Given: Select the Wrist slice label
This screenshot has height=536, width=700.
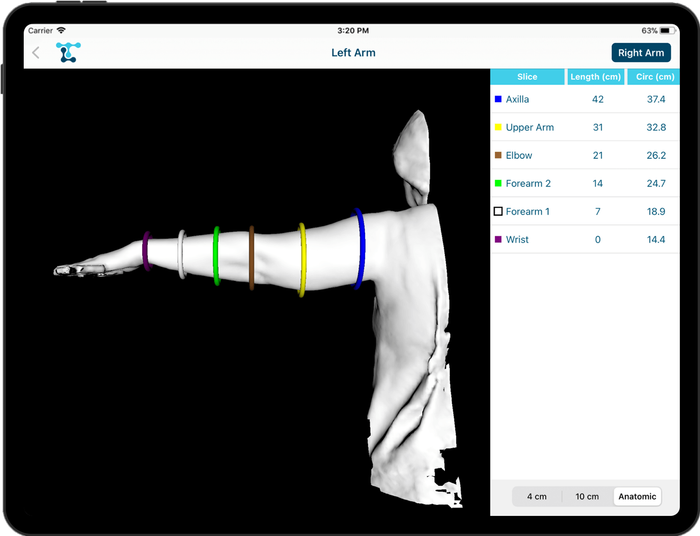Looking at the screenshot, I should 517,240.
